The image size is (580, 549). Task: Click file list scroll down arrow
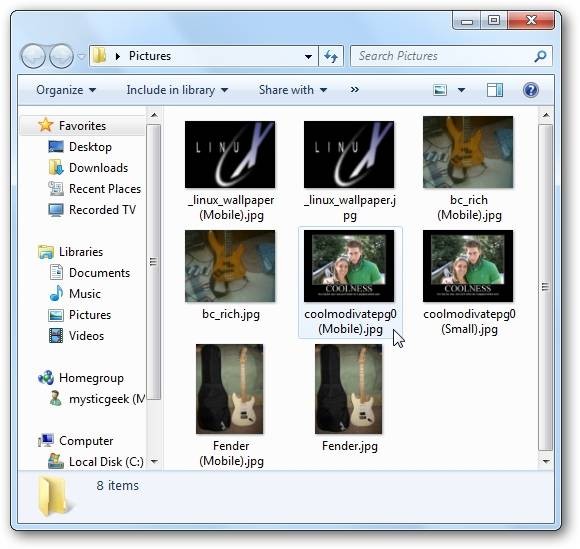coord(546,461)
